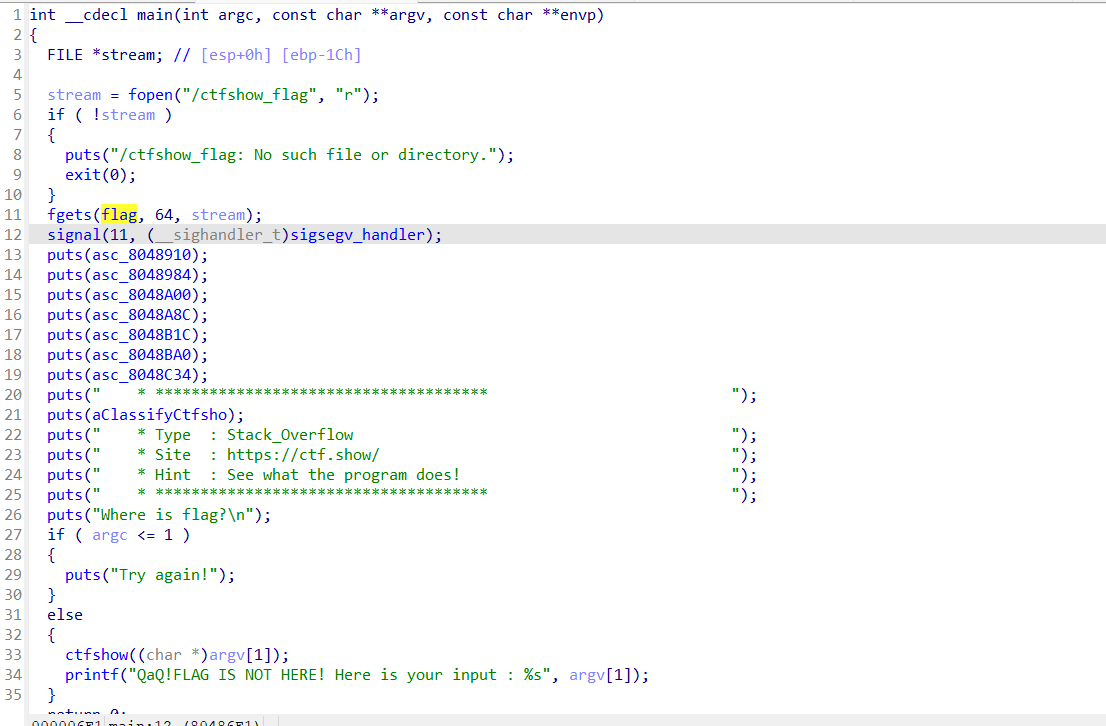Open the aClassifyCtfsho string reference
Image resolution: width=1106 pixels, height=726 pixels.
(163, 415)
